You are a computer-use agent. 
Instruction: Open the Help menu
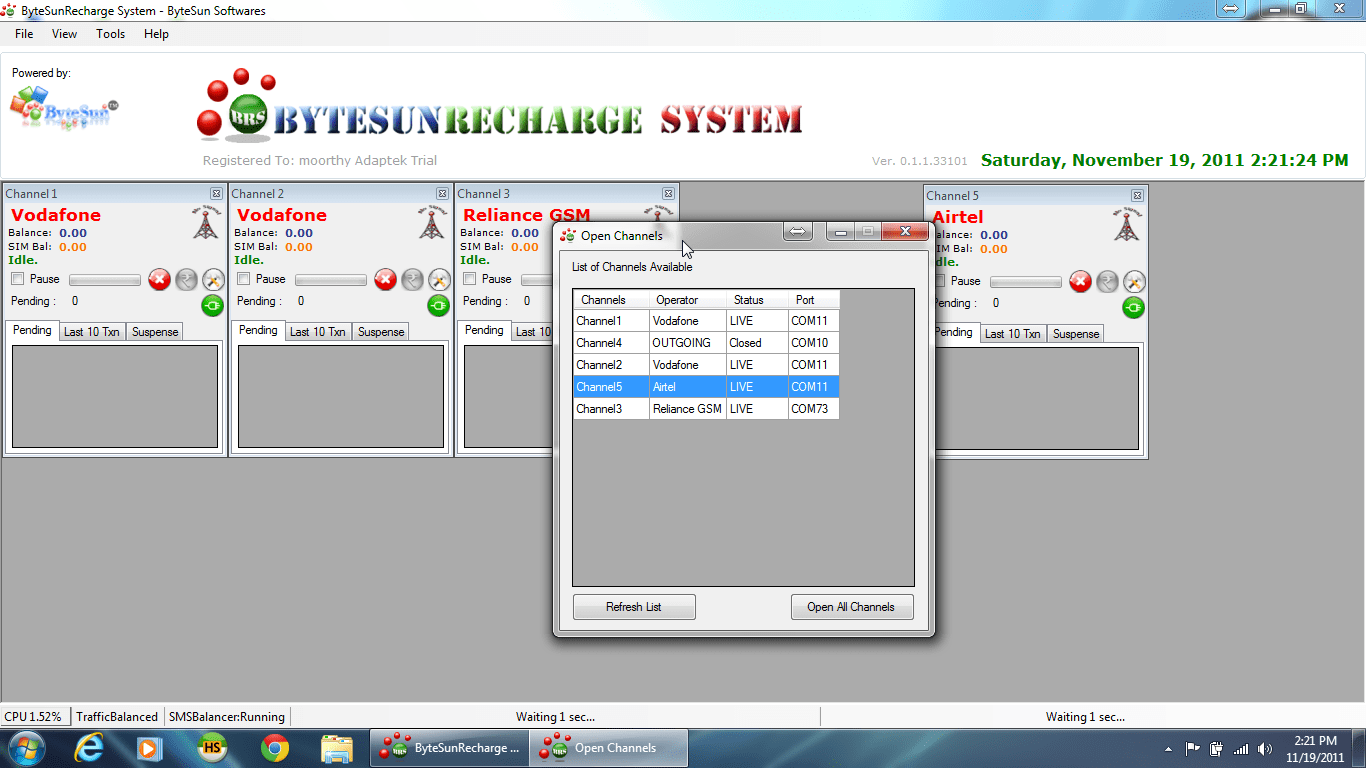(x=156, y=34)
